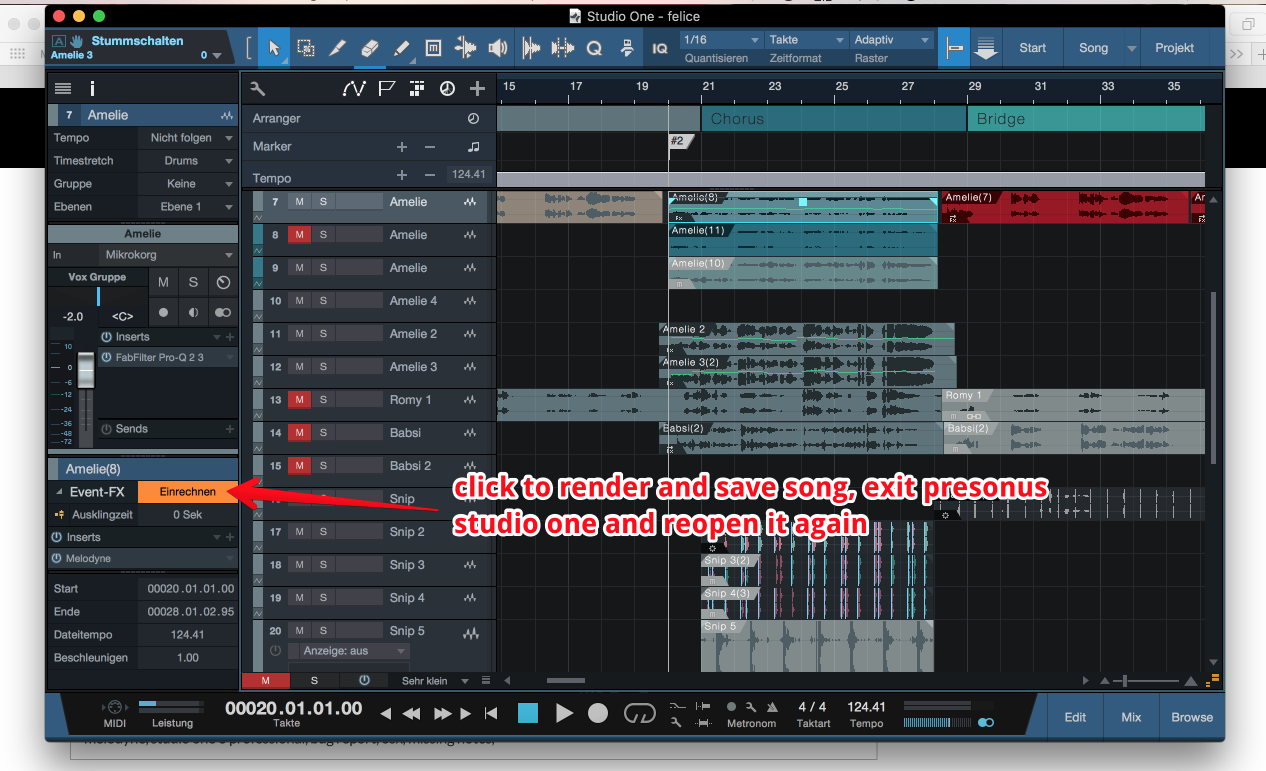Image resolution: width=1266 pixels, height=771 pixels.
Task: Mute track 7 Amelie
Action: coord(299,202)
